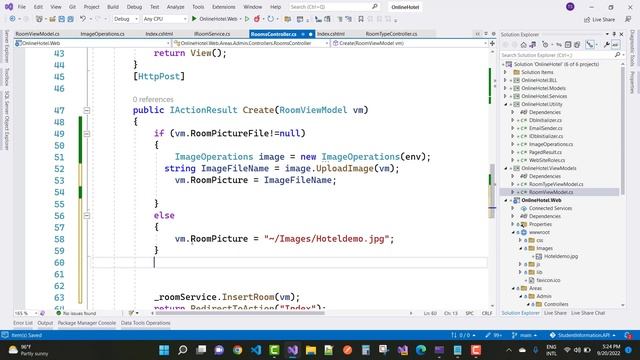
Task: Open the File menu
Action: 22,7
